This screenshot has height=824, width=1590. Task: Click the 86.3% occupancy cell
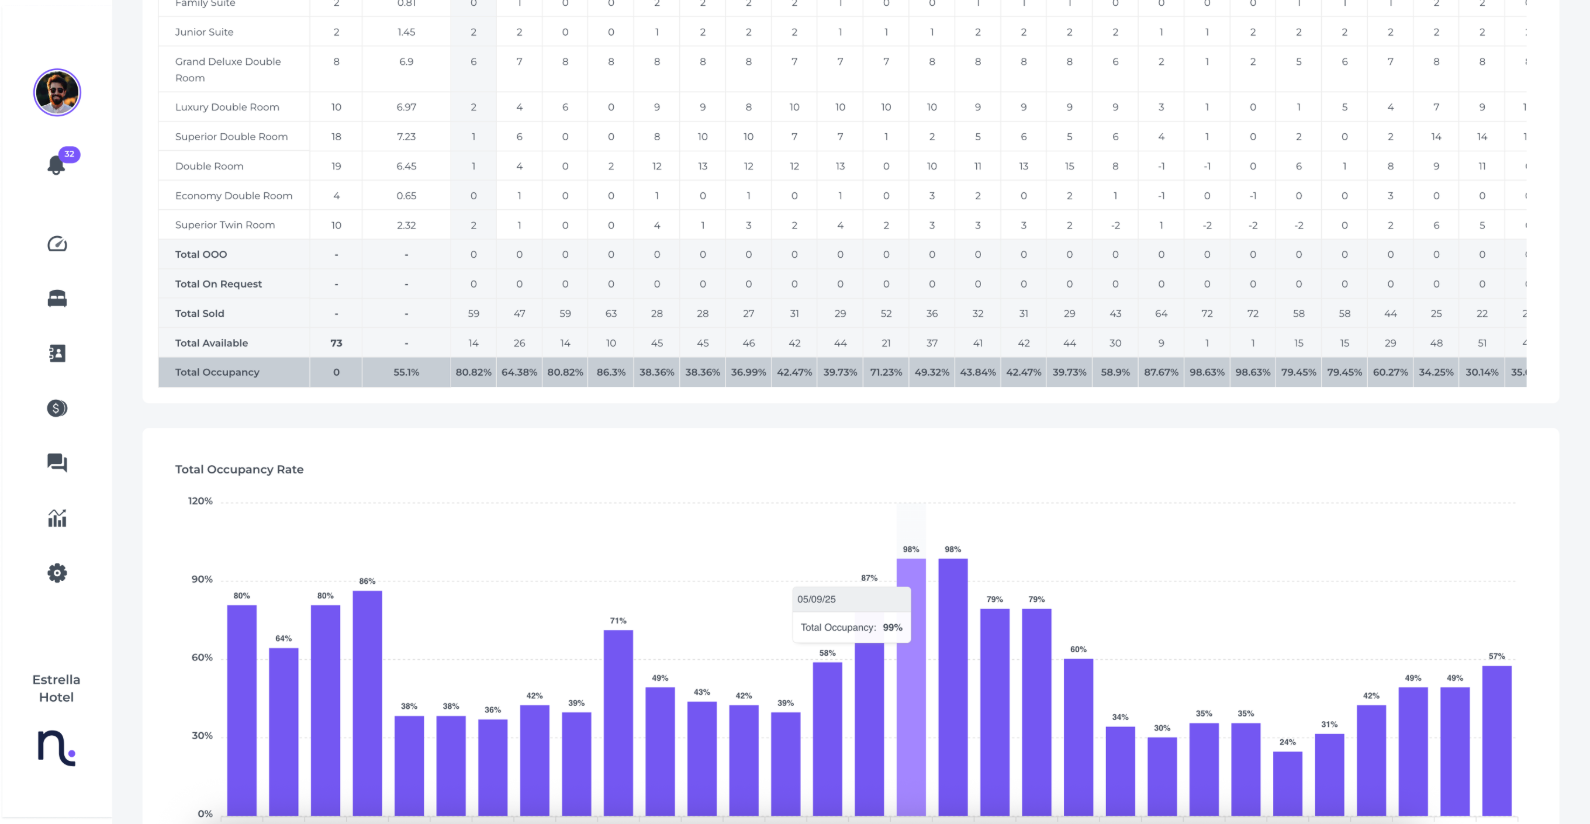(x=611, y=372)
